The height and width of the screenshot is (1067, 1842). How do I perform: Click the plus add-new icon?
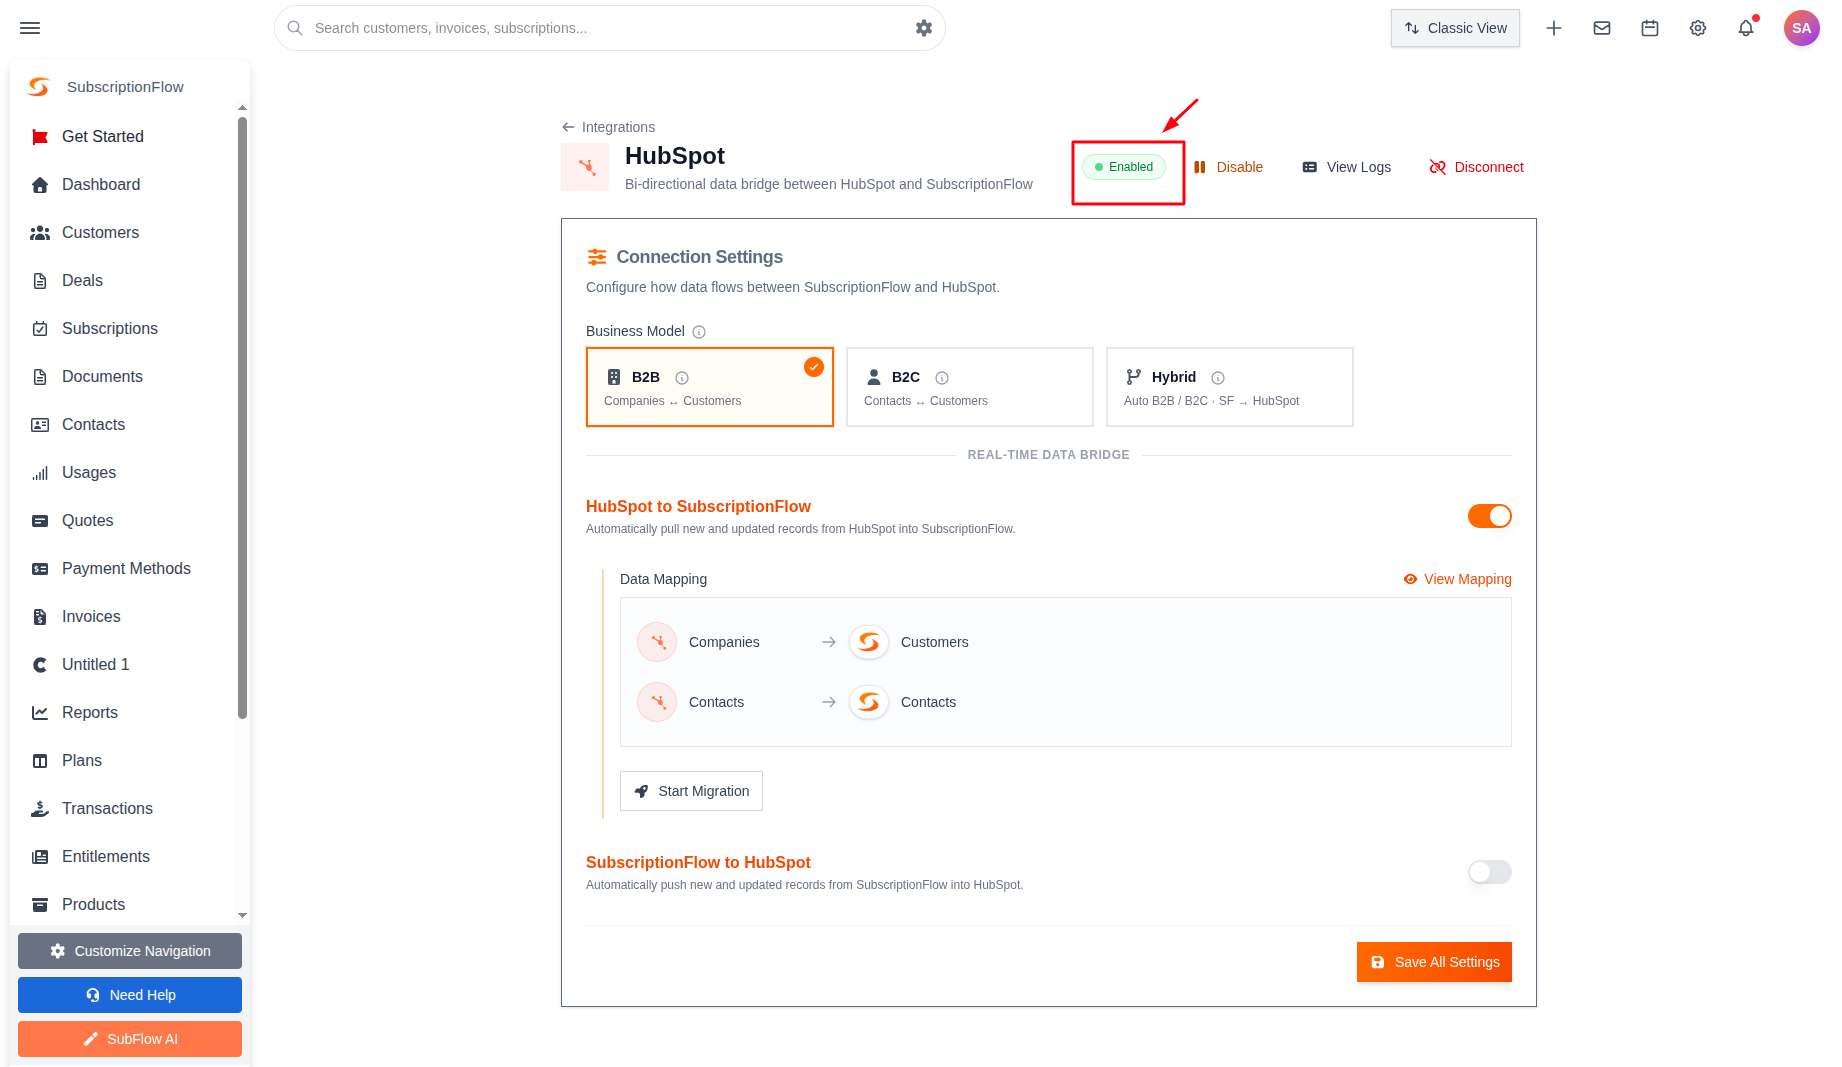click(x=1554, y=28)
